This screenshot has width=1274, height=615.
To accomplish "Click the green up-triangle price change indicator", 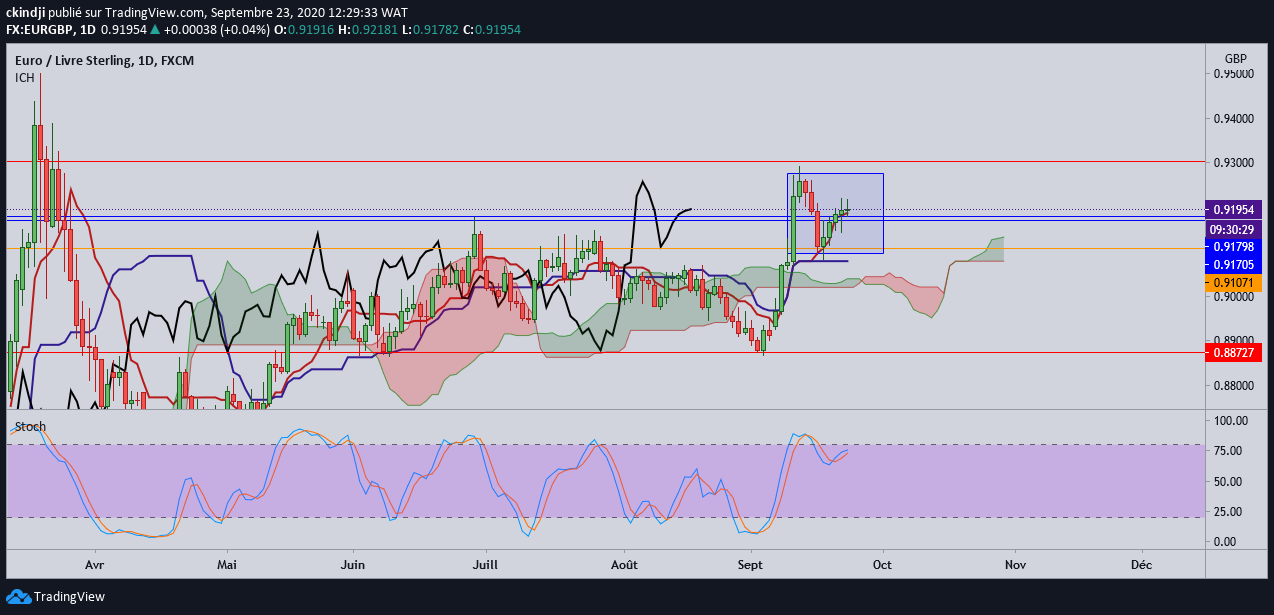I will pos(155,30).
